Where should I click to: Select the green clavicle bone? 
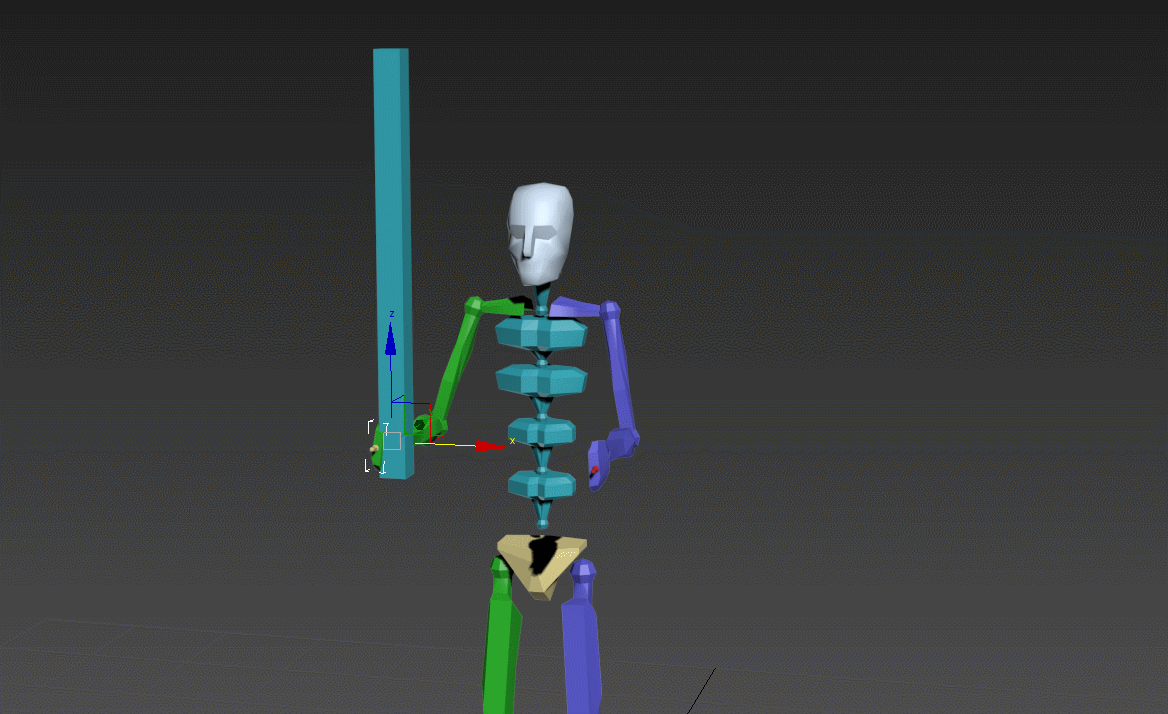[496, 306]
